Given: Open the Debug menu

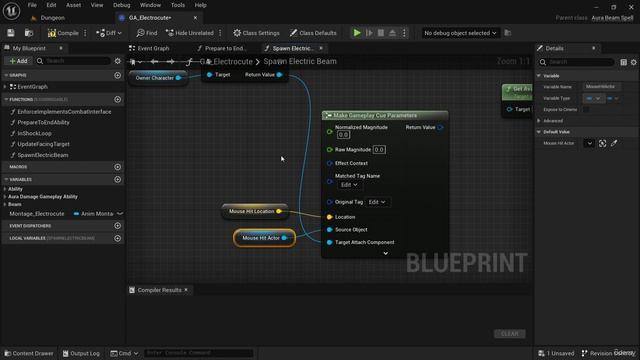Looking at the screenshot, I should pyautogui.click(x=122, y=5).
